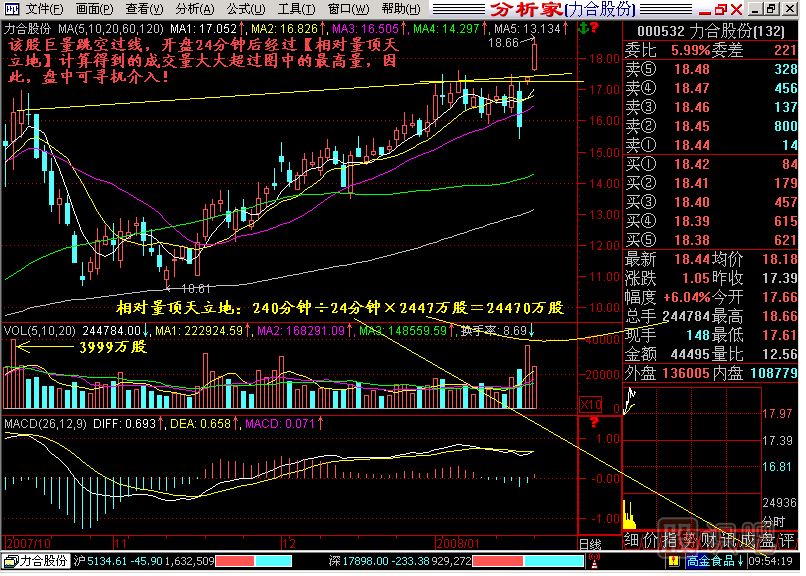Viewport: 806px width, 576px height.
Task: Switch to the 细 detail tab
Action: tap(632, 541)
